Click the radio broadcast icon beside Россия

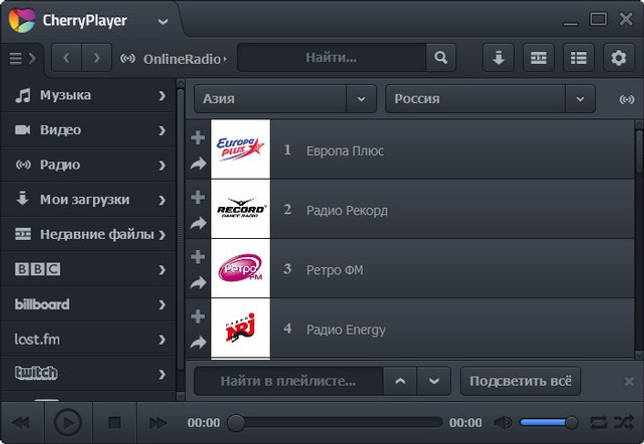point(626,99)
